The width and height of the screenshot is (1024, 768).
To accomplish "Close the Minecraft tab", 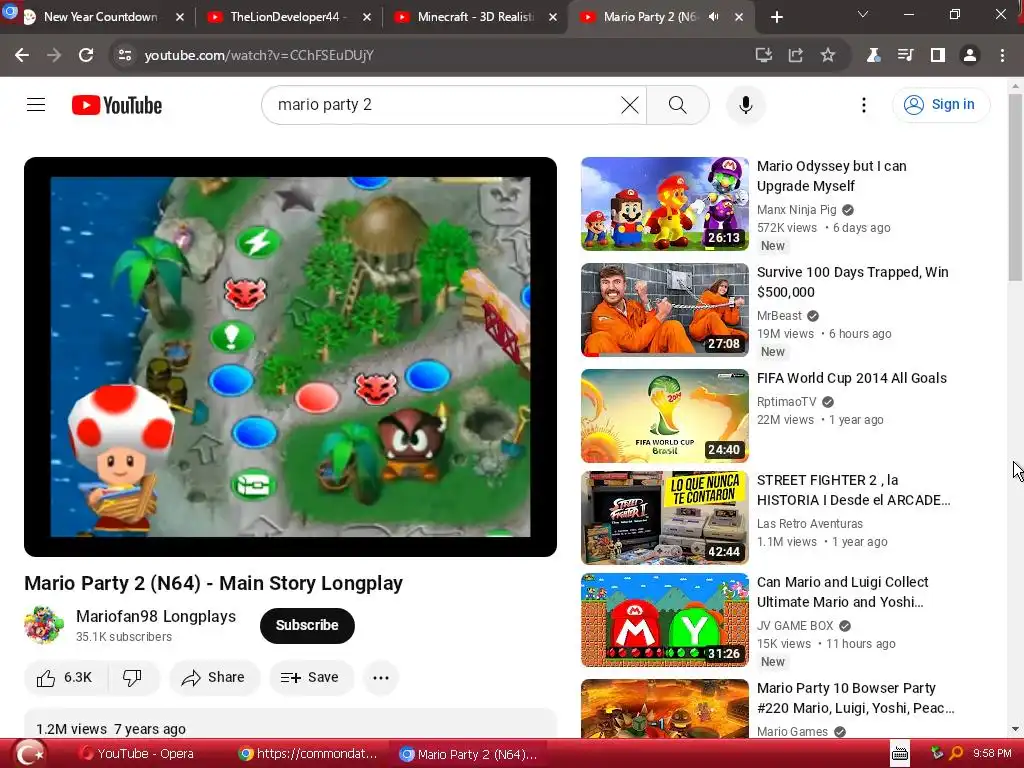I will [552, 18].
